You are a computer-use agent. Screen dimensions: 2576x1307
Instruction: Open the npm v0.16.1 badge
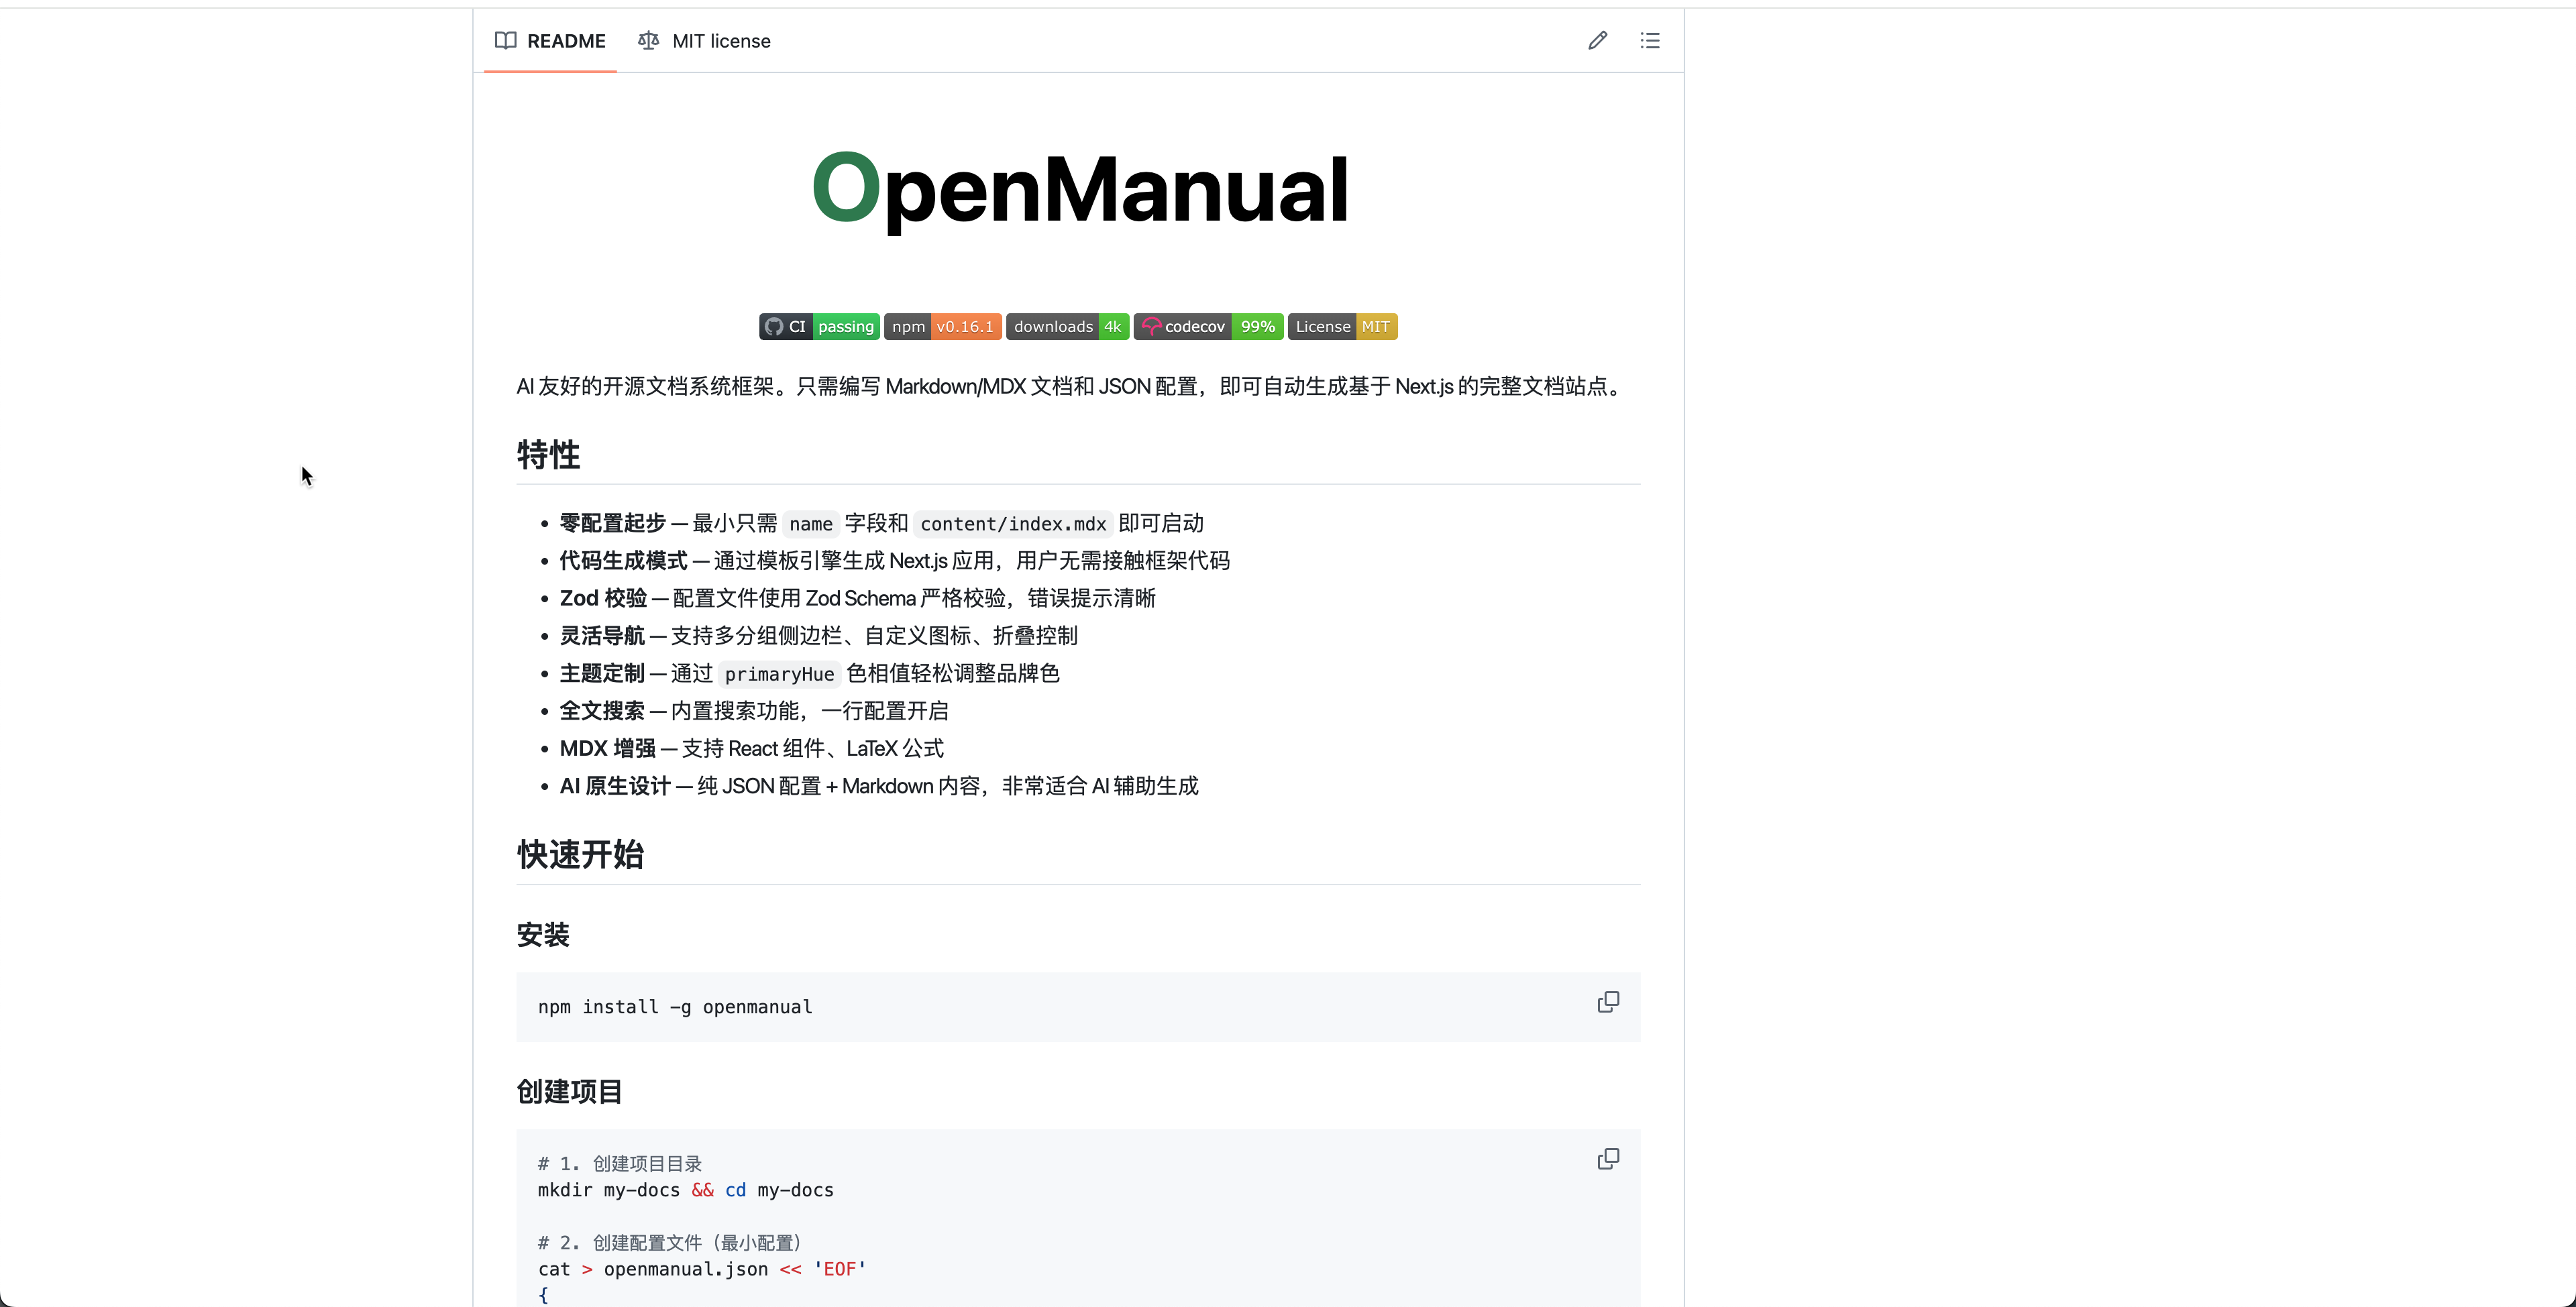coord(943,327)
